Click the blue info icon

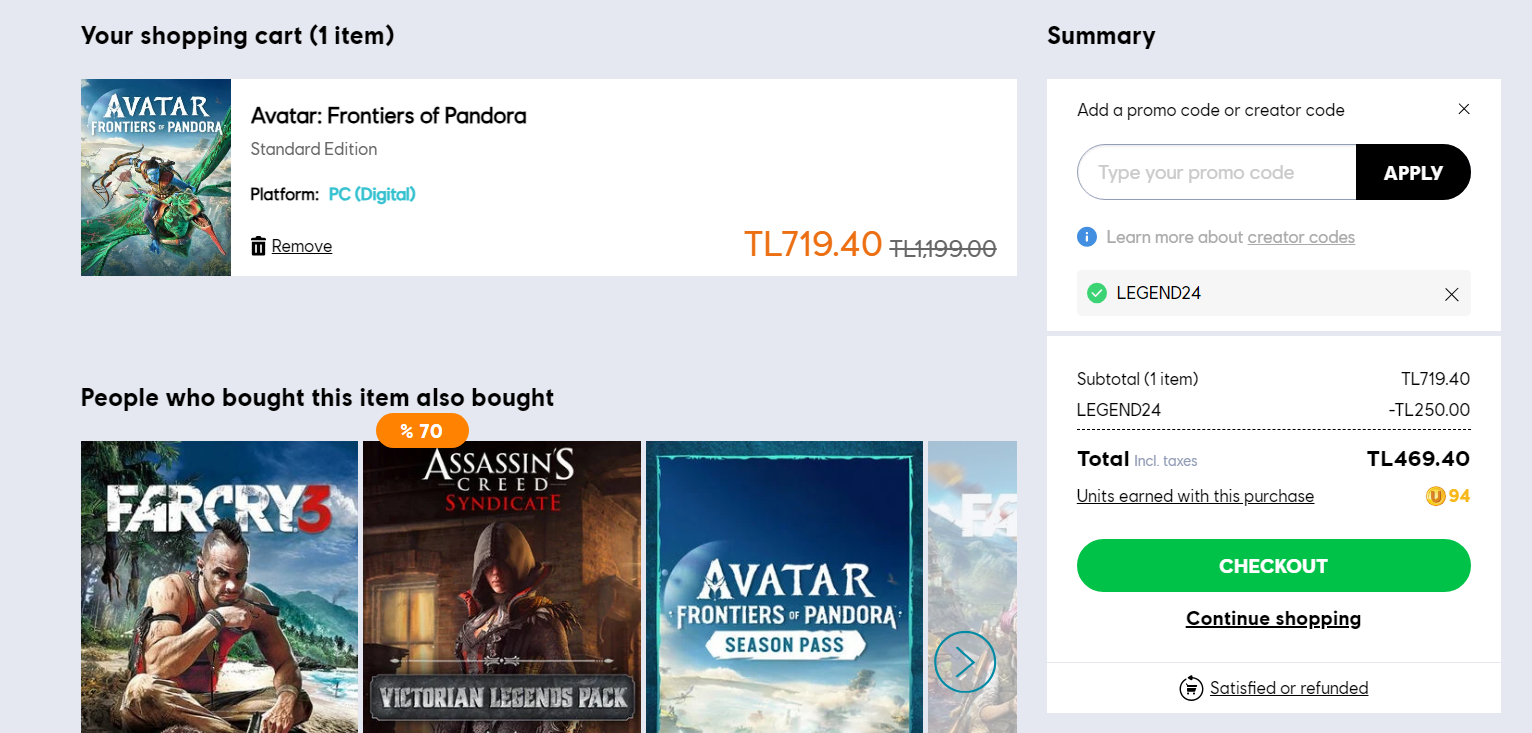1087,237
